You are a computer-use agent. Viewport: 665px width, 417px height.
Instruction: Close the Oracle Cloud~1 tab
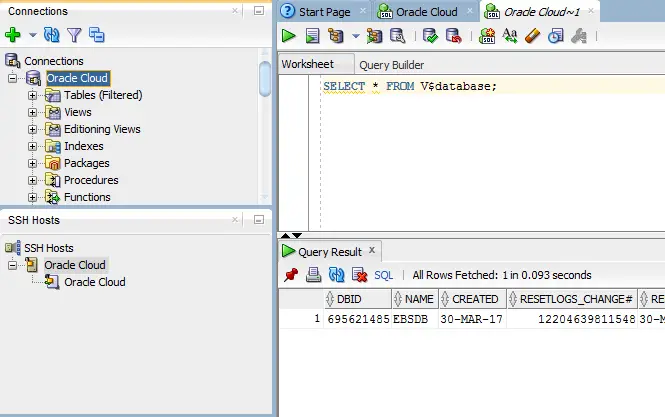[591, 11]
